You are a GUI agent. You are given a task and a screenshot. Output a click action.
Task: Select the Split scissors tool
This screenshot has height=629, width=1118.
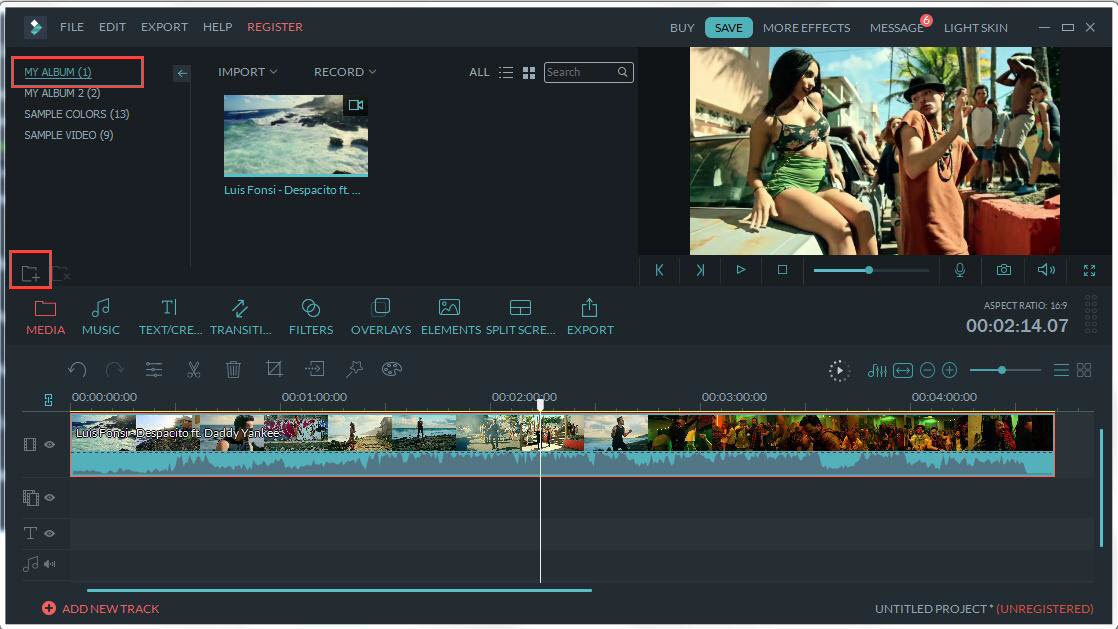point(193,369)
